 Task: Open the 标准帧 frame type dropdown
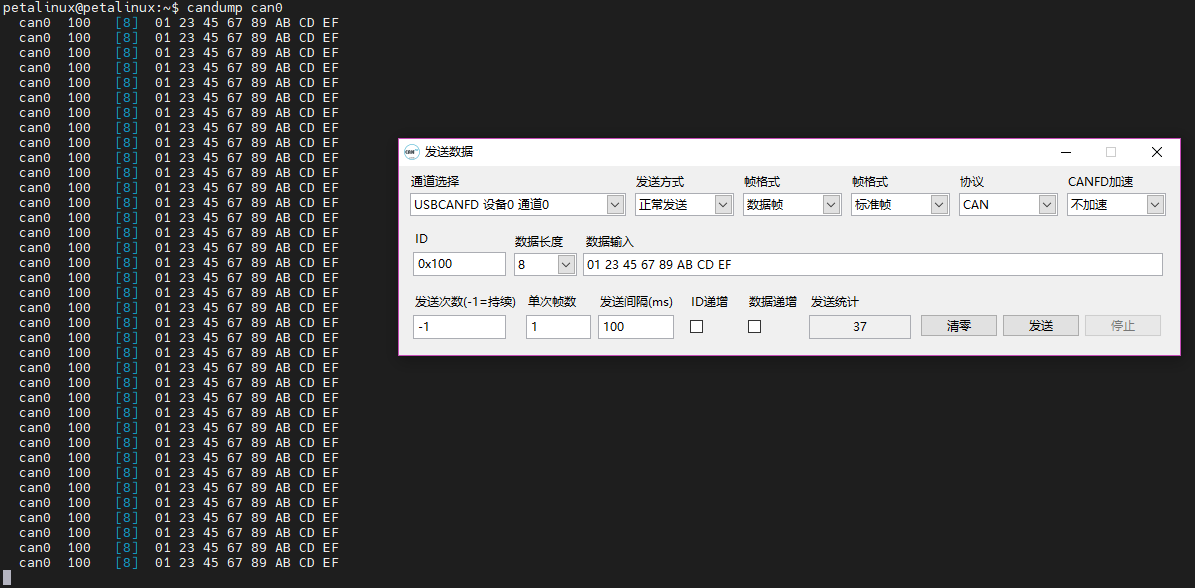(x=900, y=205)
